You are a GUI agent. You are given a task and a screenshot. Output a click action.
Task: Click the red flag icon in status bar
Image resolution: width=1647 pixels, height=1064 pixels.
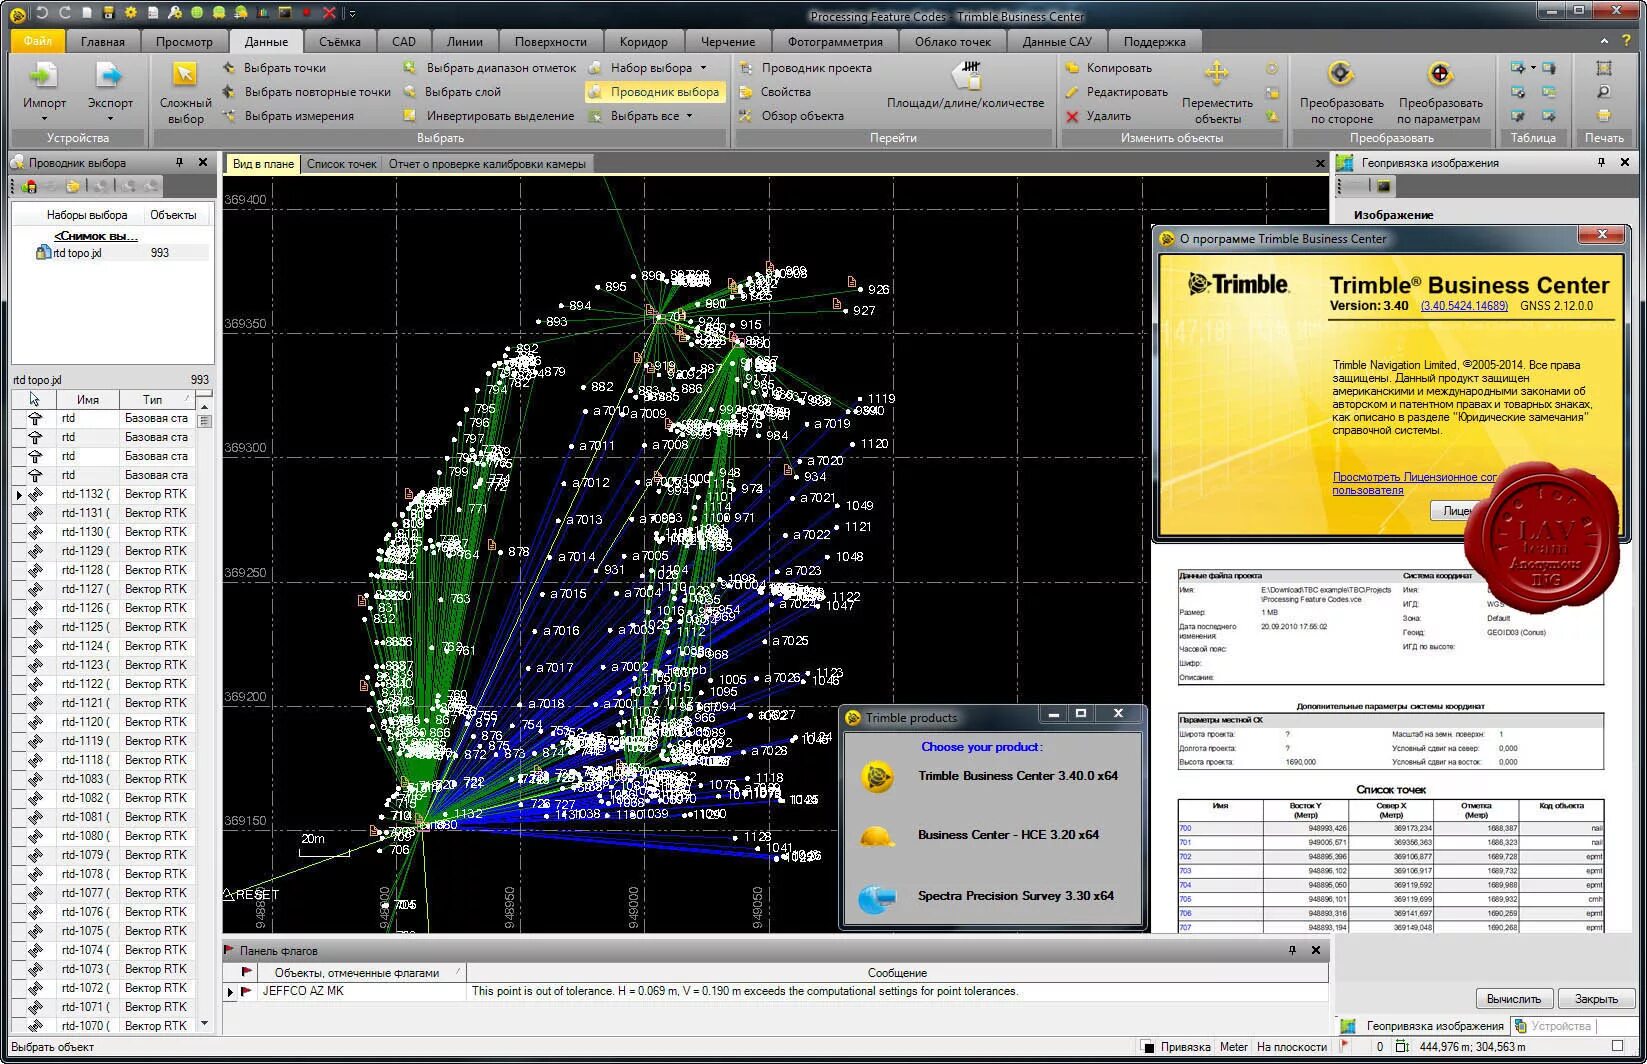pyautogui.click(x=1344, y=1046)
